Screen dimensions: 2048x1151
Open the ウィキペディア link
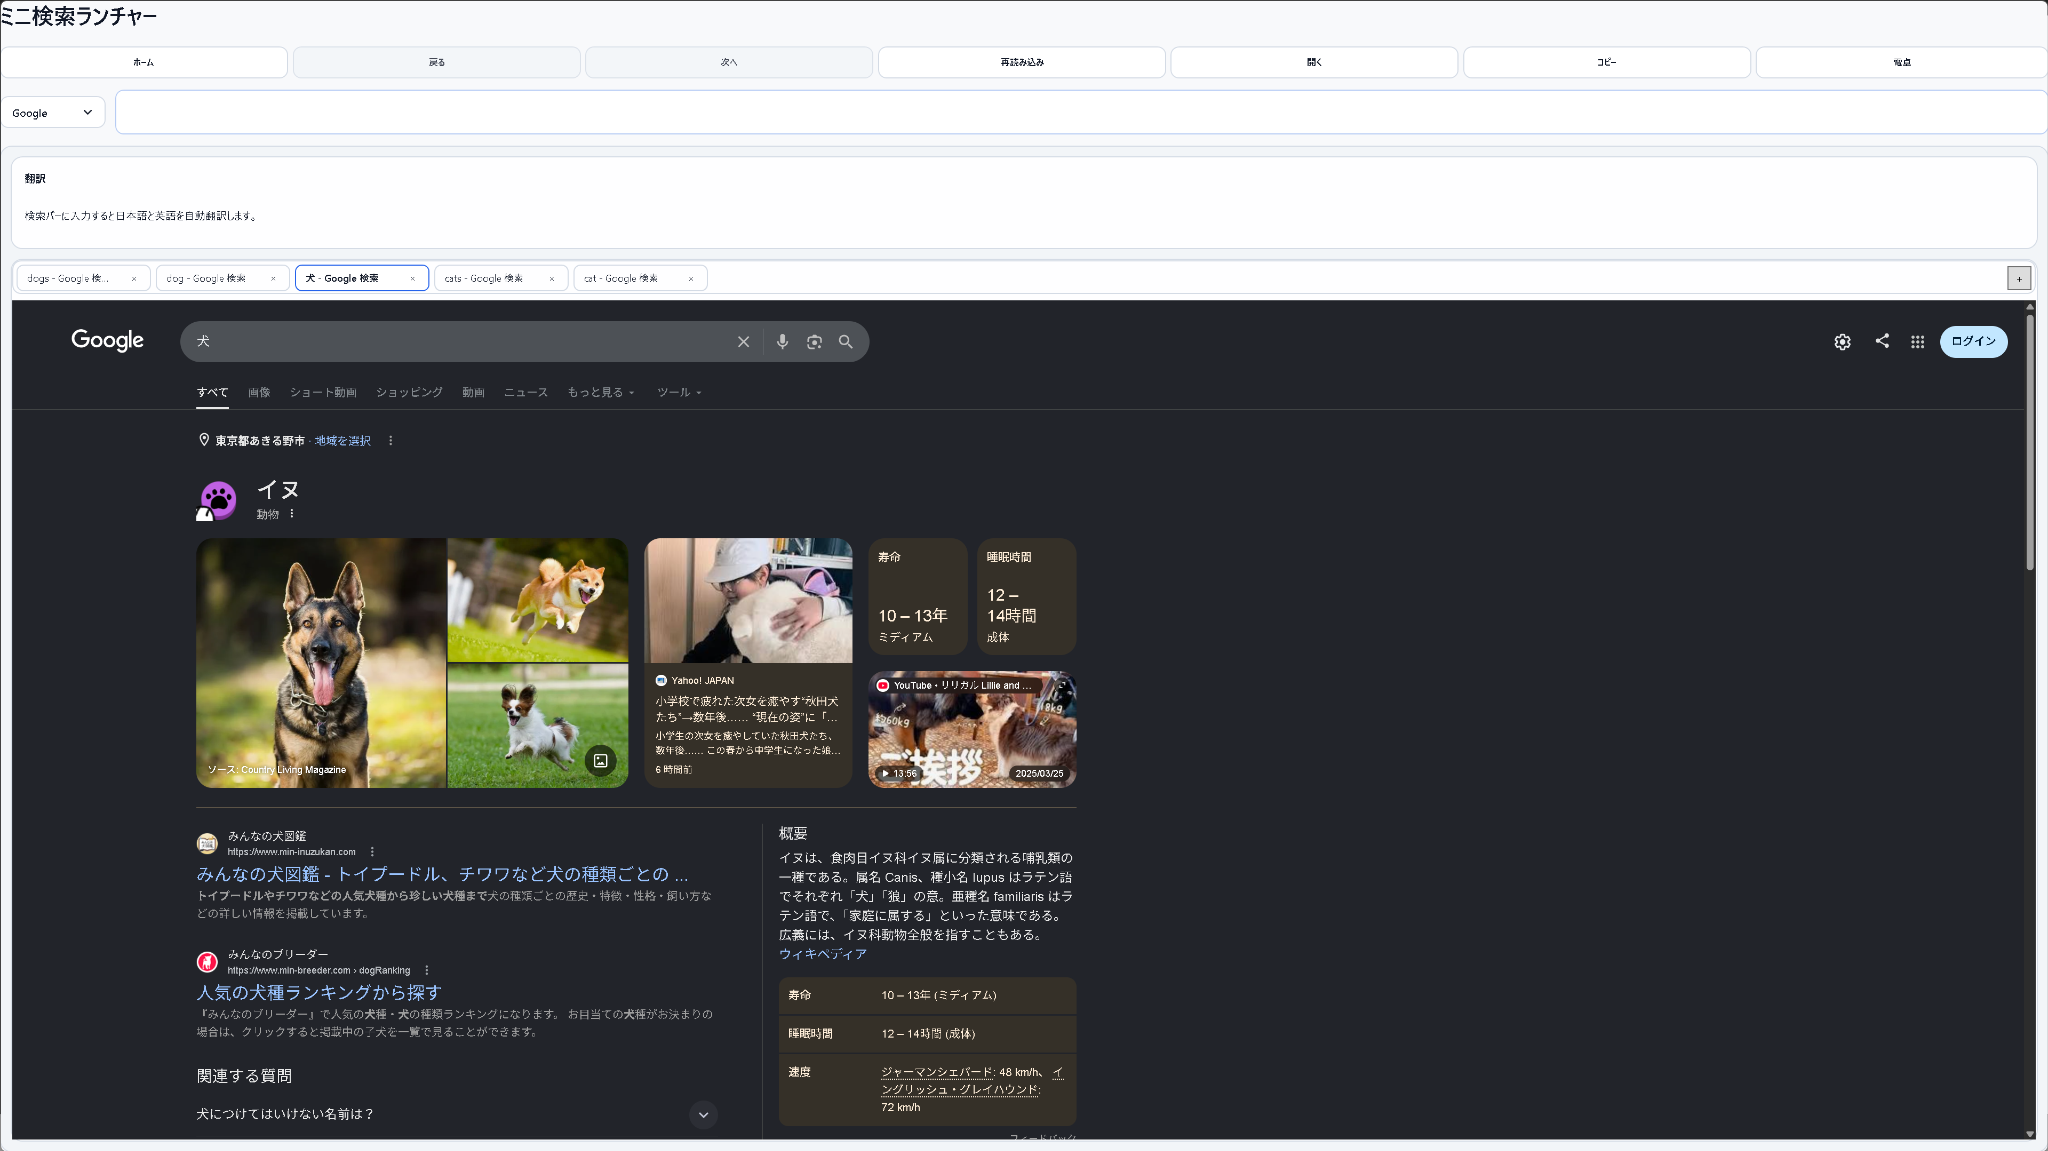822,954
